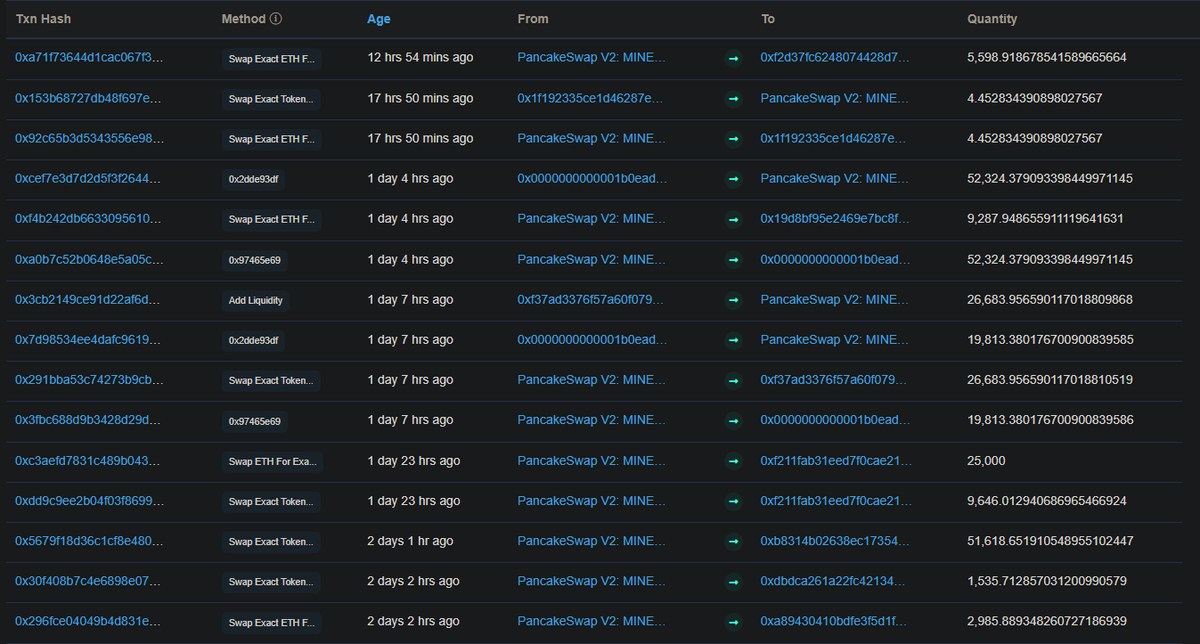1200x644 pixels.
Task: Click the Txn Hash column header
Action: click(x=43, y=19)
